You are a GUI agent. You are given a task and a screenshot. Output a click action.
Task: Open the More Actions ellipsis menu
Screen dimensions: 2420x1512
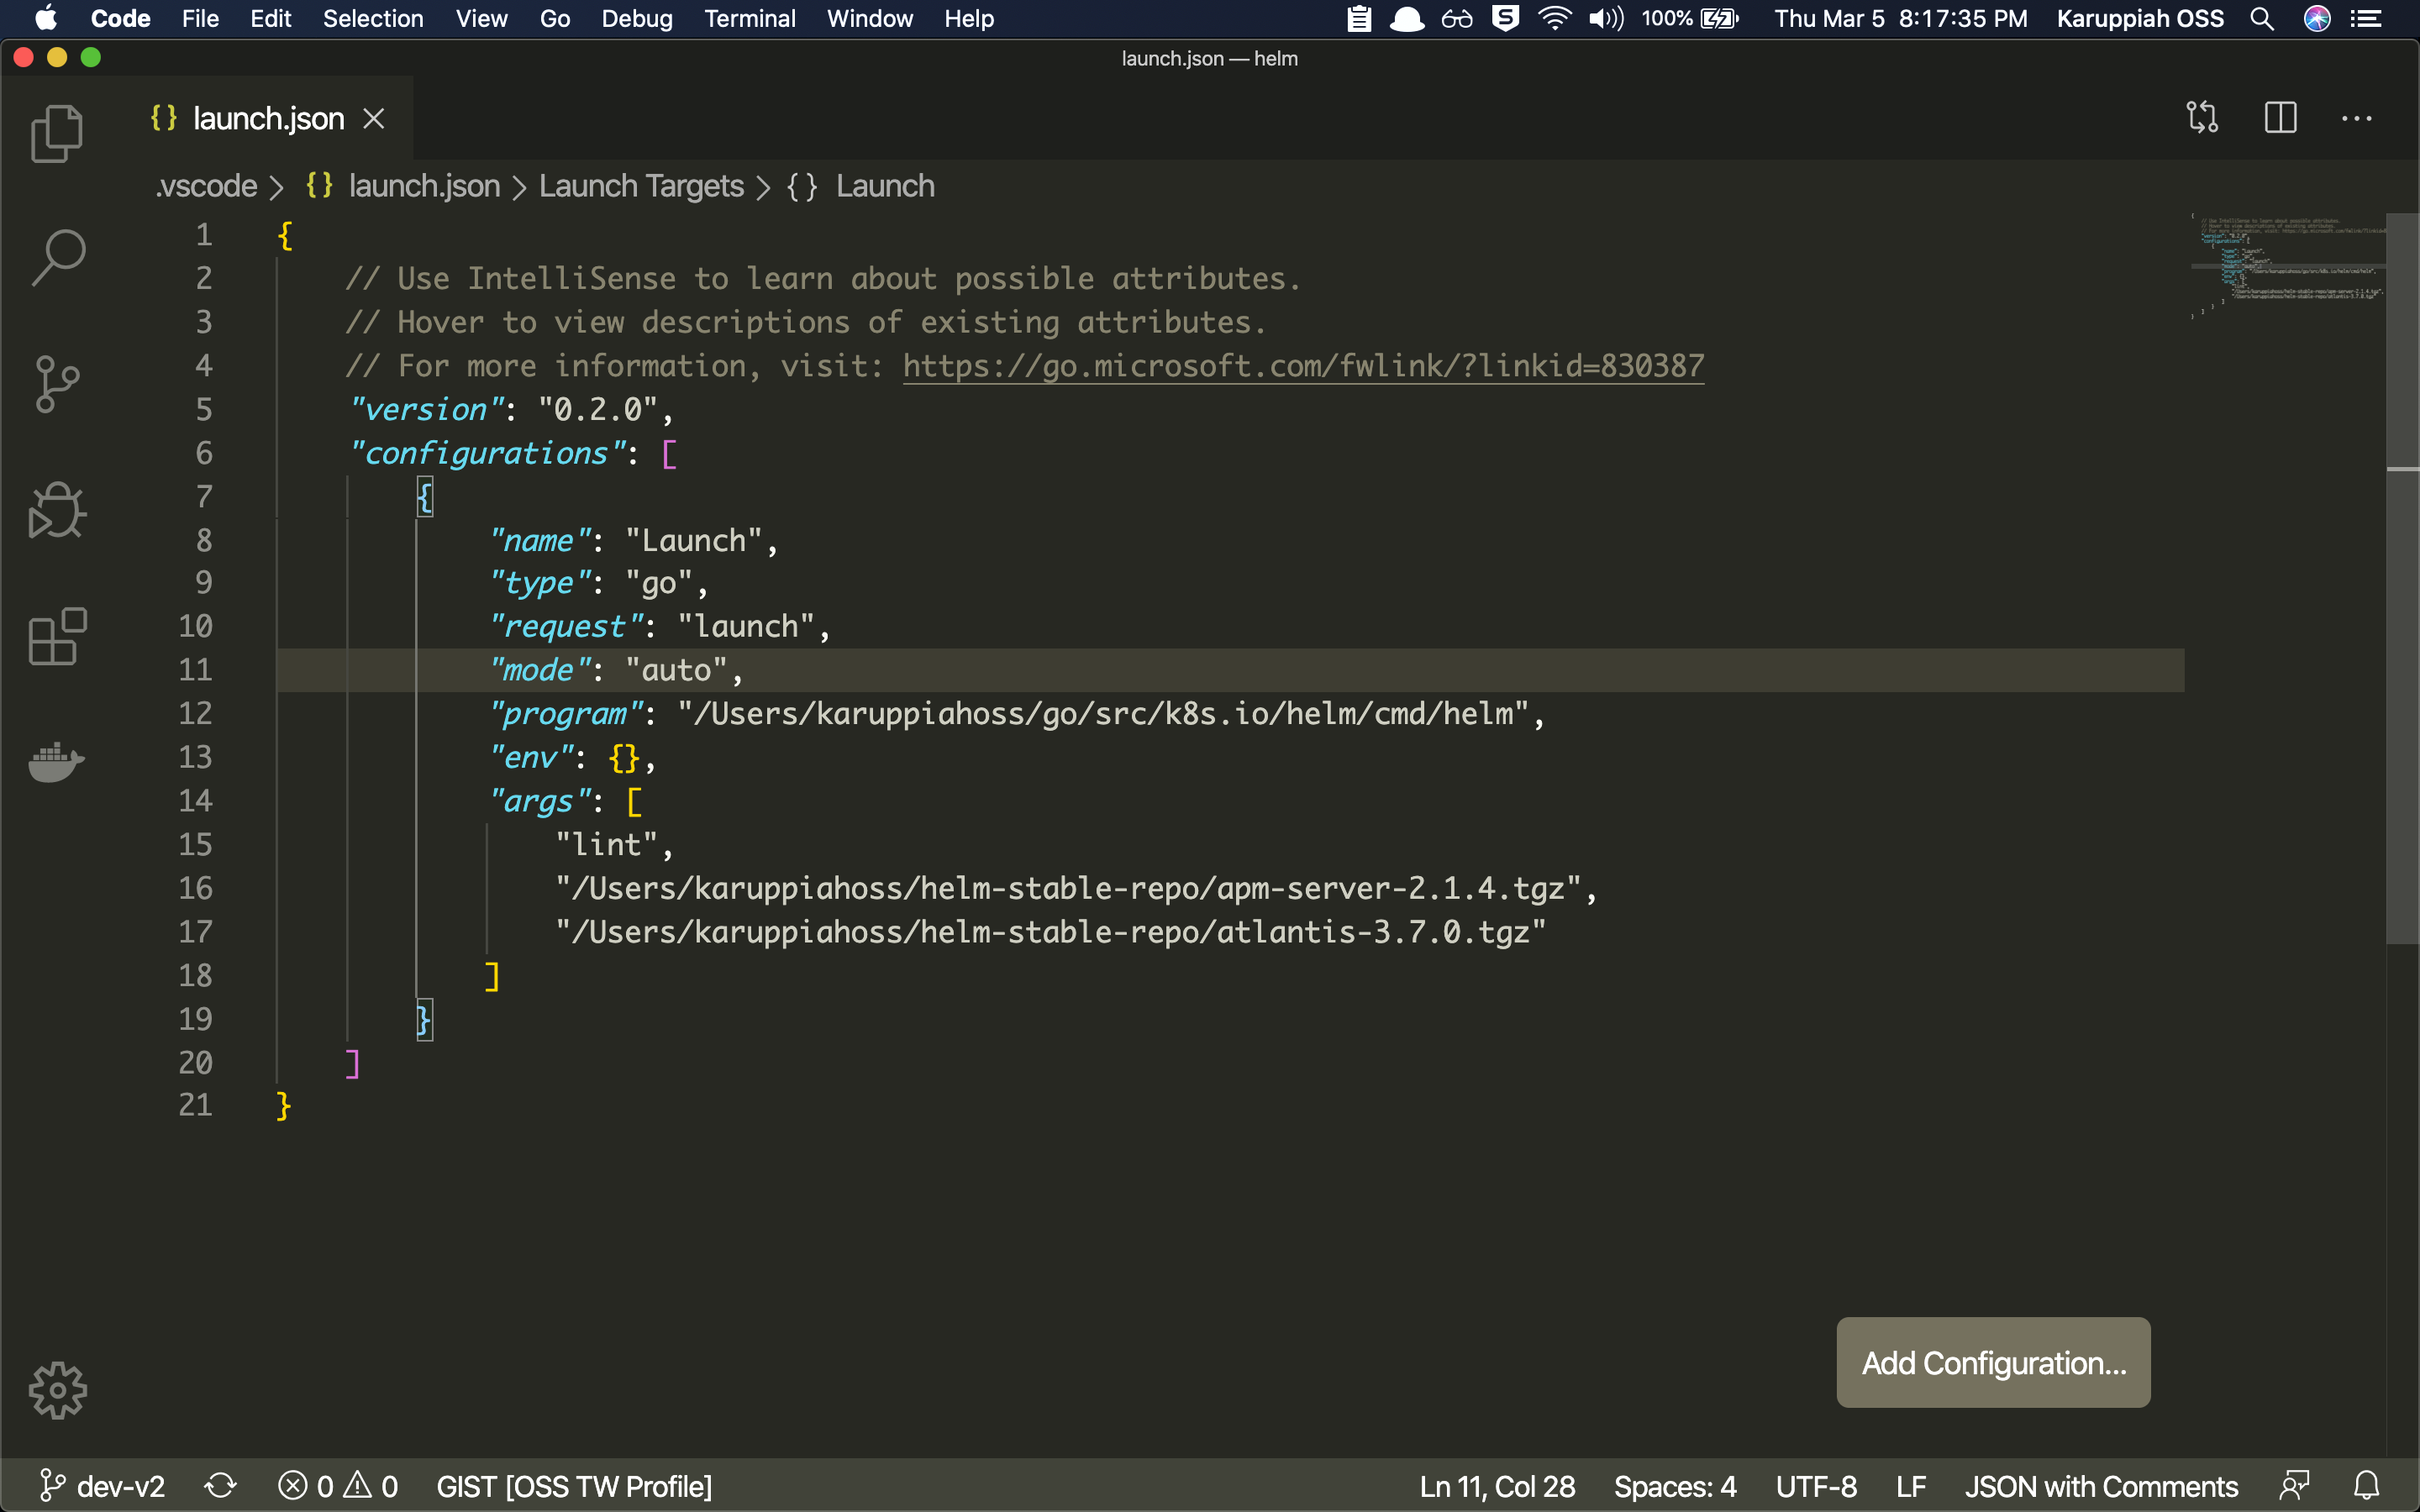(2357, 118)
